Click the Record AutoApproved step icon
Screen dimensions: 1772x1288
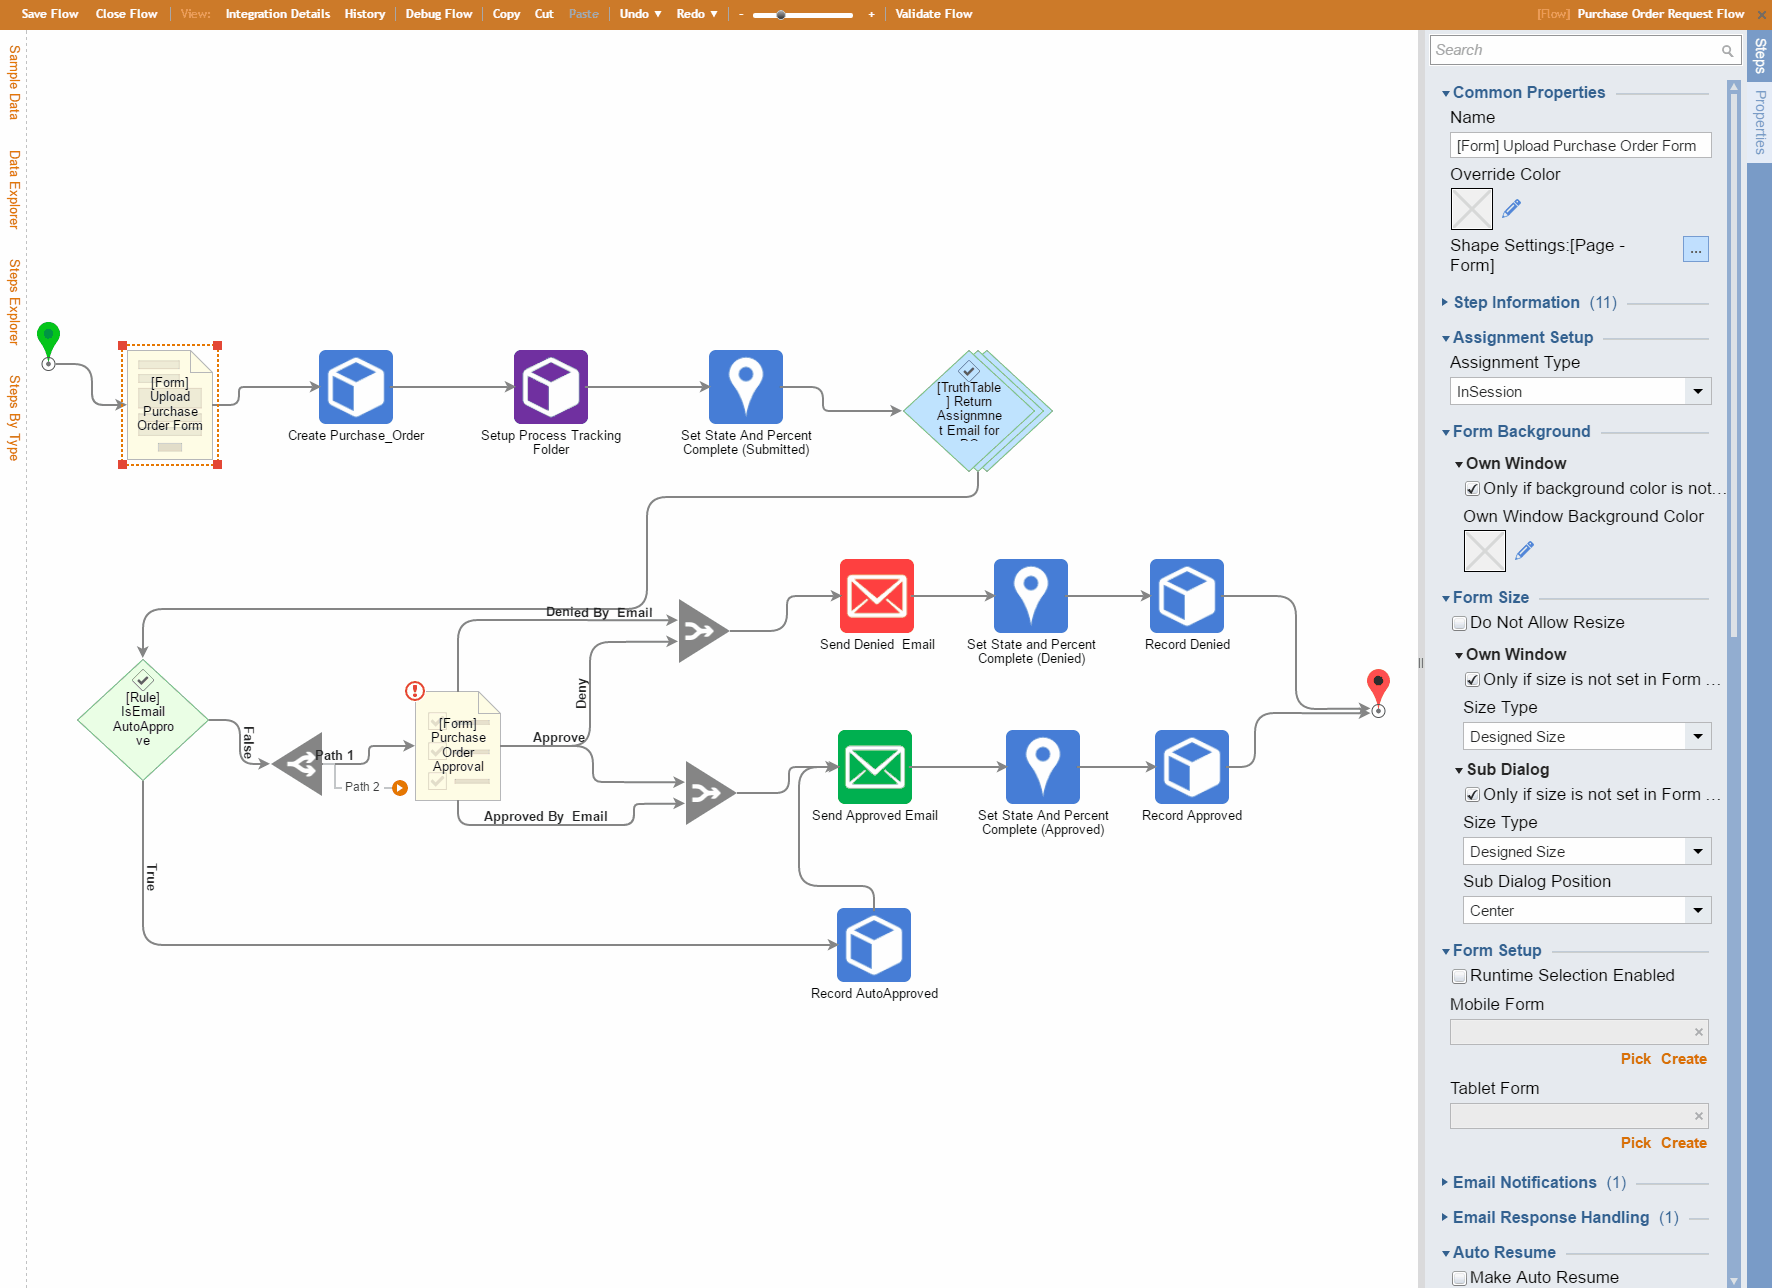pyautogui.click(x=874, y=945)
